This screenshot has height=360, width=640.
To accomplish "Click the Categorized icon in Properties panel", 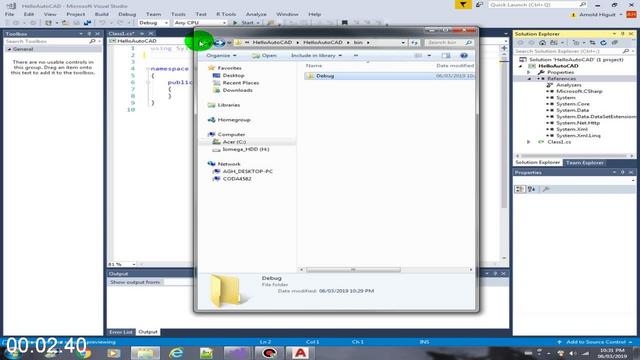I will click(520, 189).
